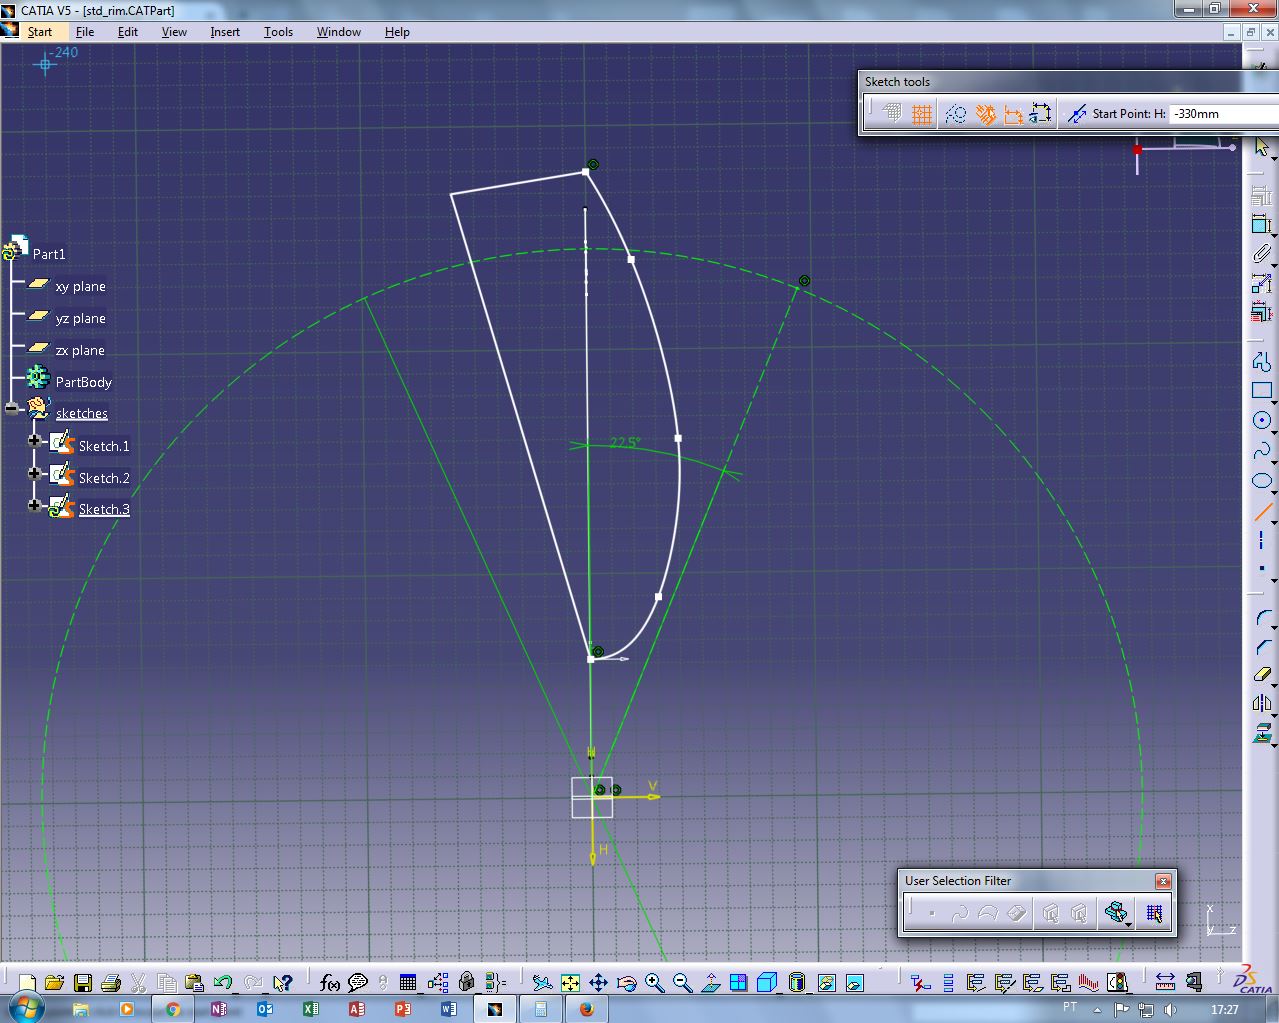Open the Help menu
The width and height of the screenshot is (1279, 1023).
click(x=397, y=32)
